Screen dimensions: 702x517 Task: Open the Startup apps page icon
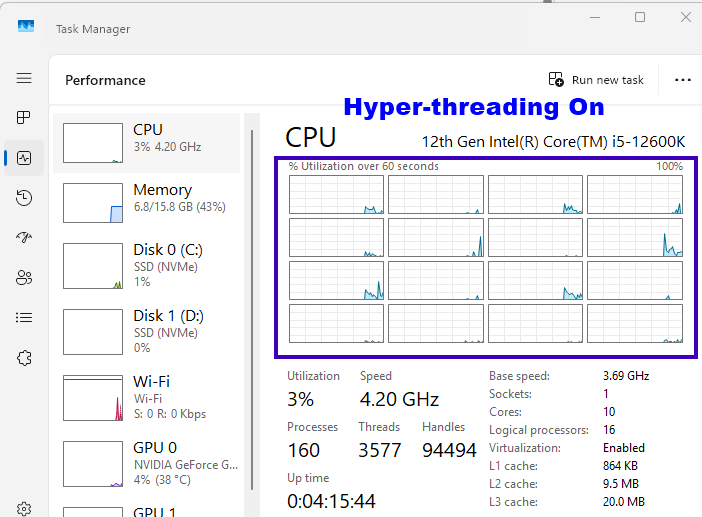coord(24,237)
